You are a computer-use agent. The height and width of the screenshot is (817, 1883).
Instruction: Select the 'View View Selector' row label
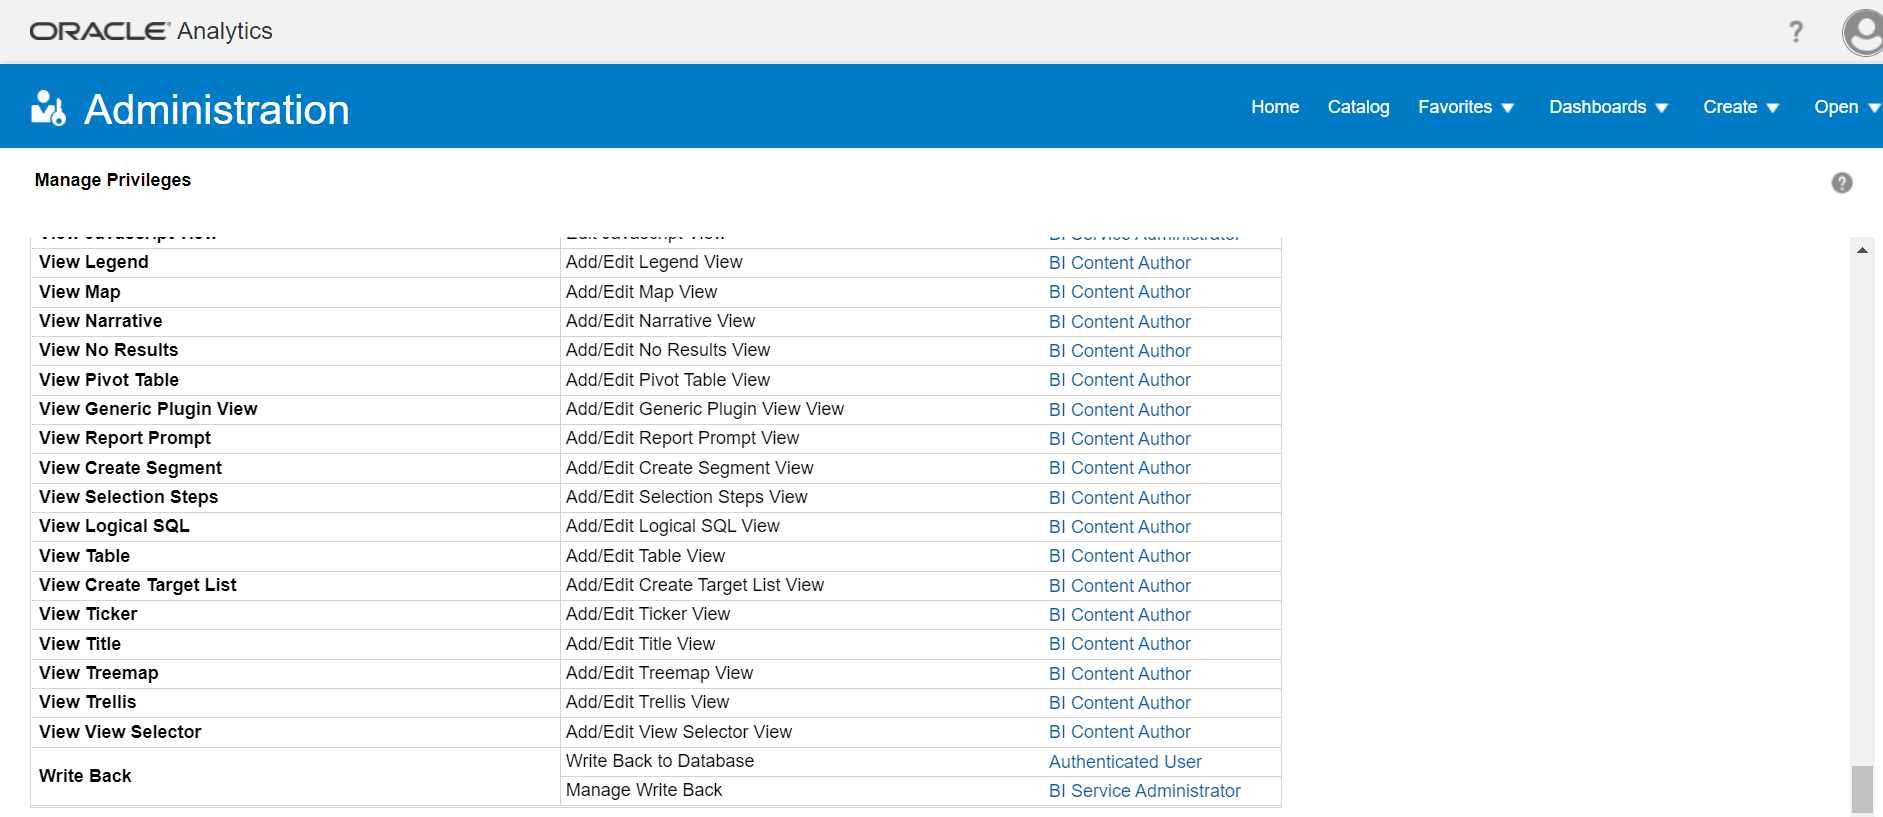pos(120,732)
